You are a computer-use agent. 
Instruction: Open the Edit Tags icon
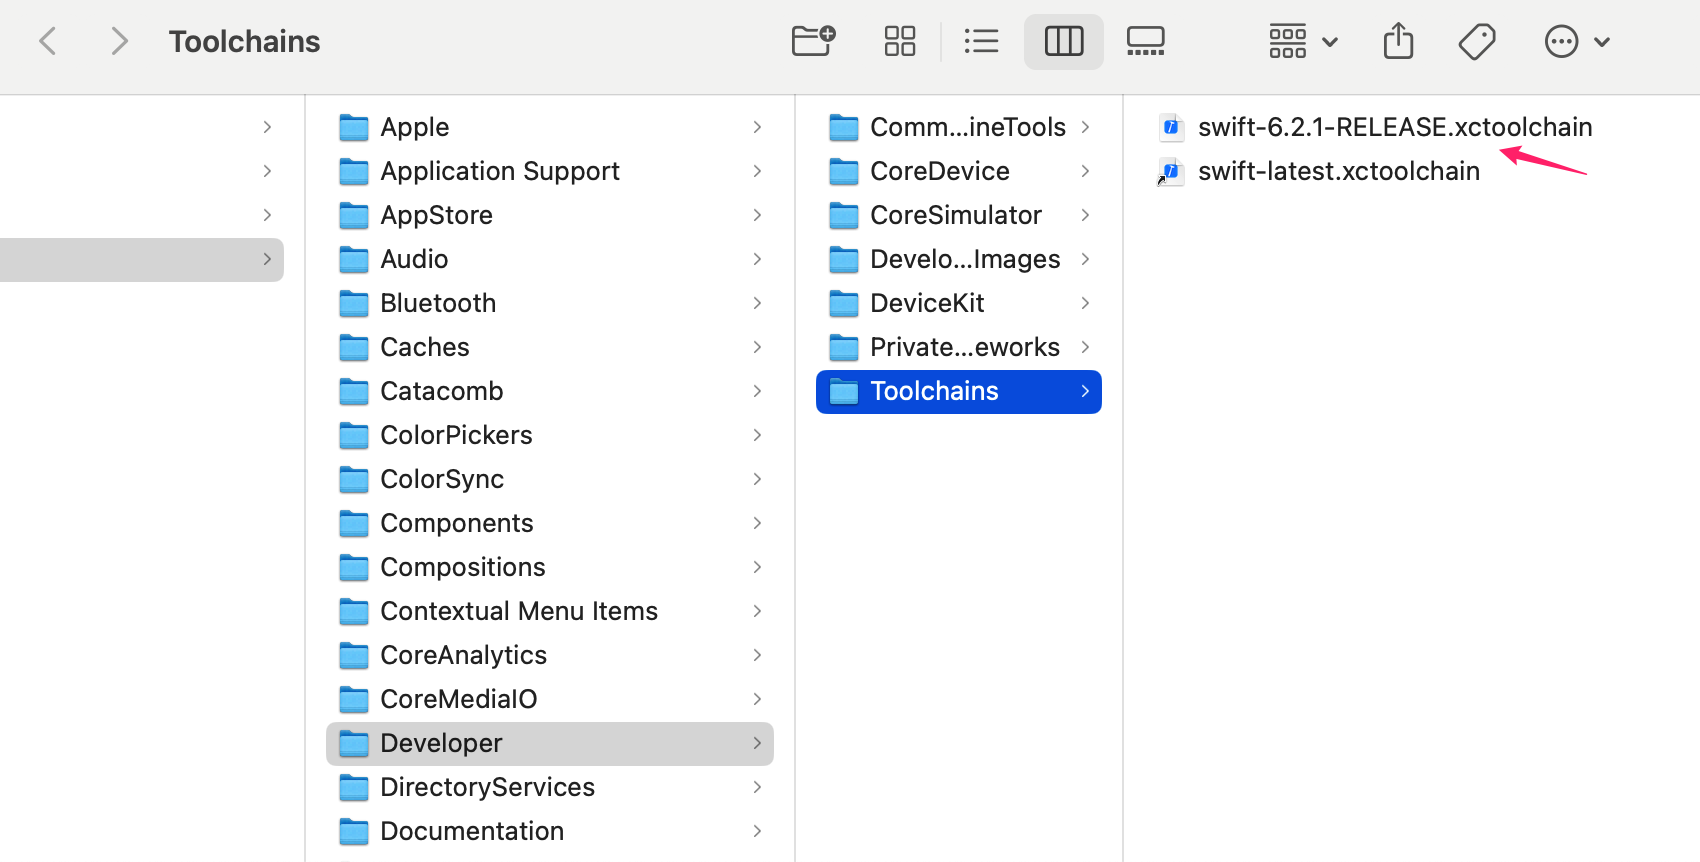coord(1476,41)
